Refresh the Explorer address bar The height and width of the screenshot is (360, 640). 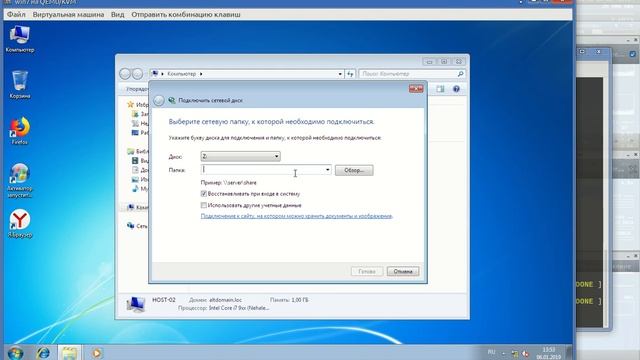(x=350, y=74)
